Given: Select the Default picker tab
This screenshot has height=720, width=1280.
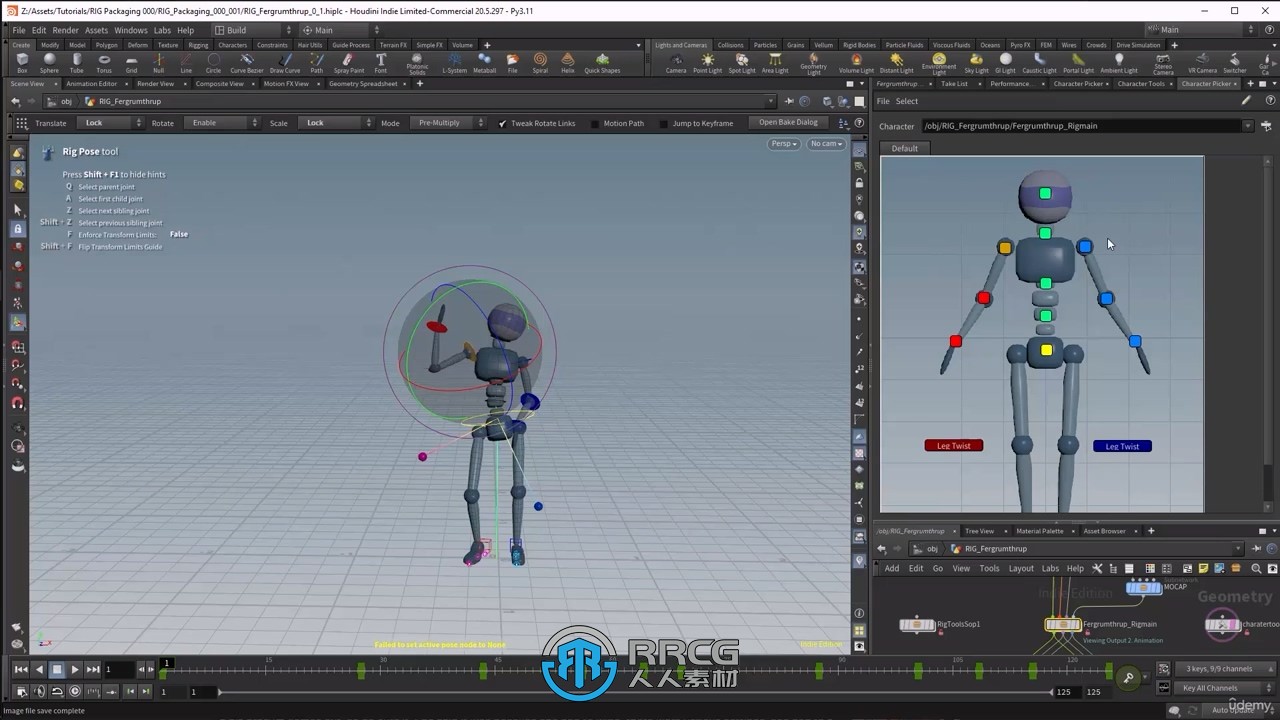Looking at the screenshot, I should [x=905, y=148].
